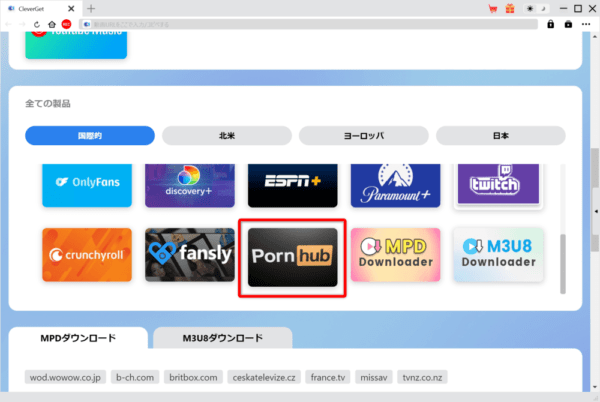The height and width of the screenshot is (402, 600).
Task: Click the back navigation arrow
Action: click(x=8, y=24)
